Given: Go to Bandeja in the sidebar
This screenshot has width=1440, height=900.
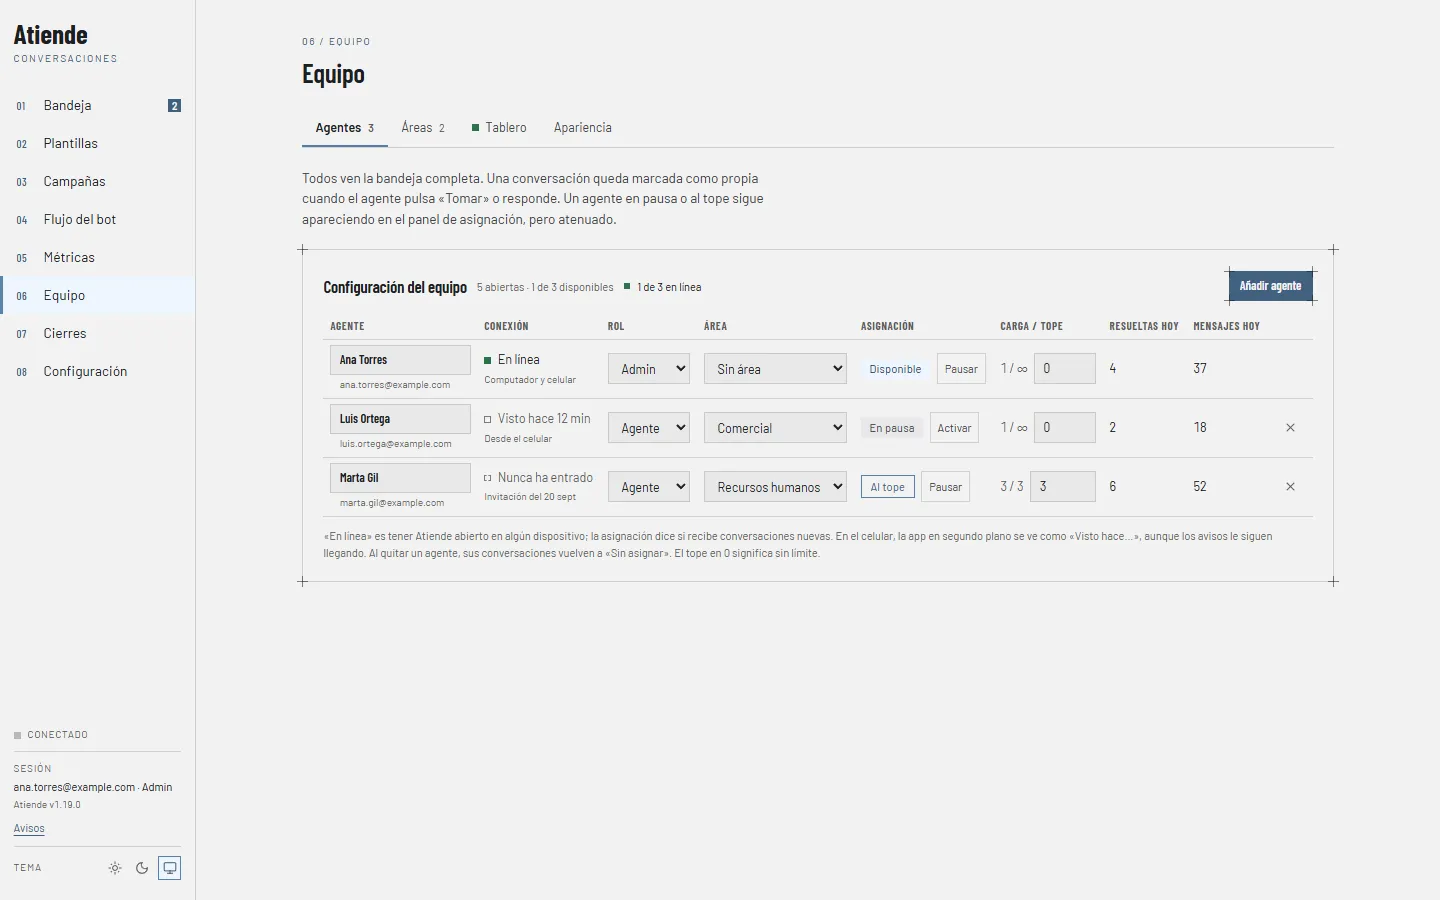Looking at the screenshot, I should [x=97, y=105].
